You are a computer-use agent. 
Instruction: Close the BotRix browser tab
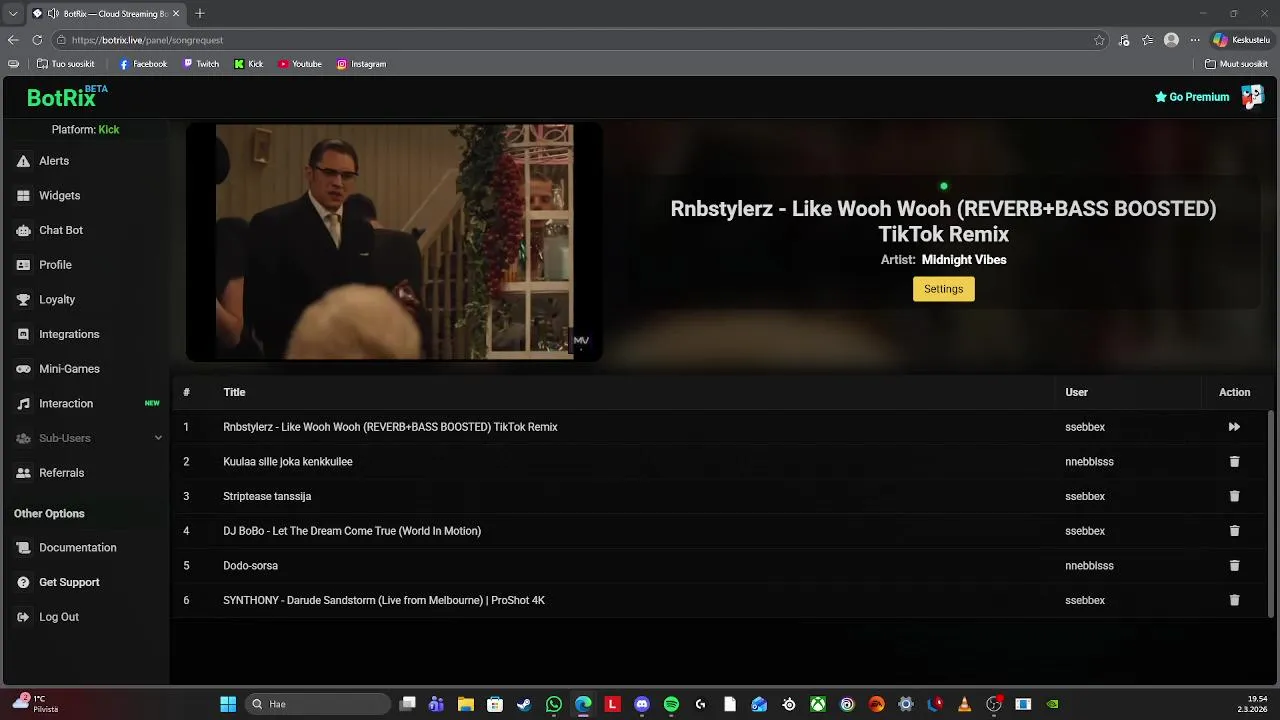tap(176, 14)
